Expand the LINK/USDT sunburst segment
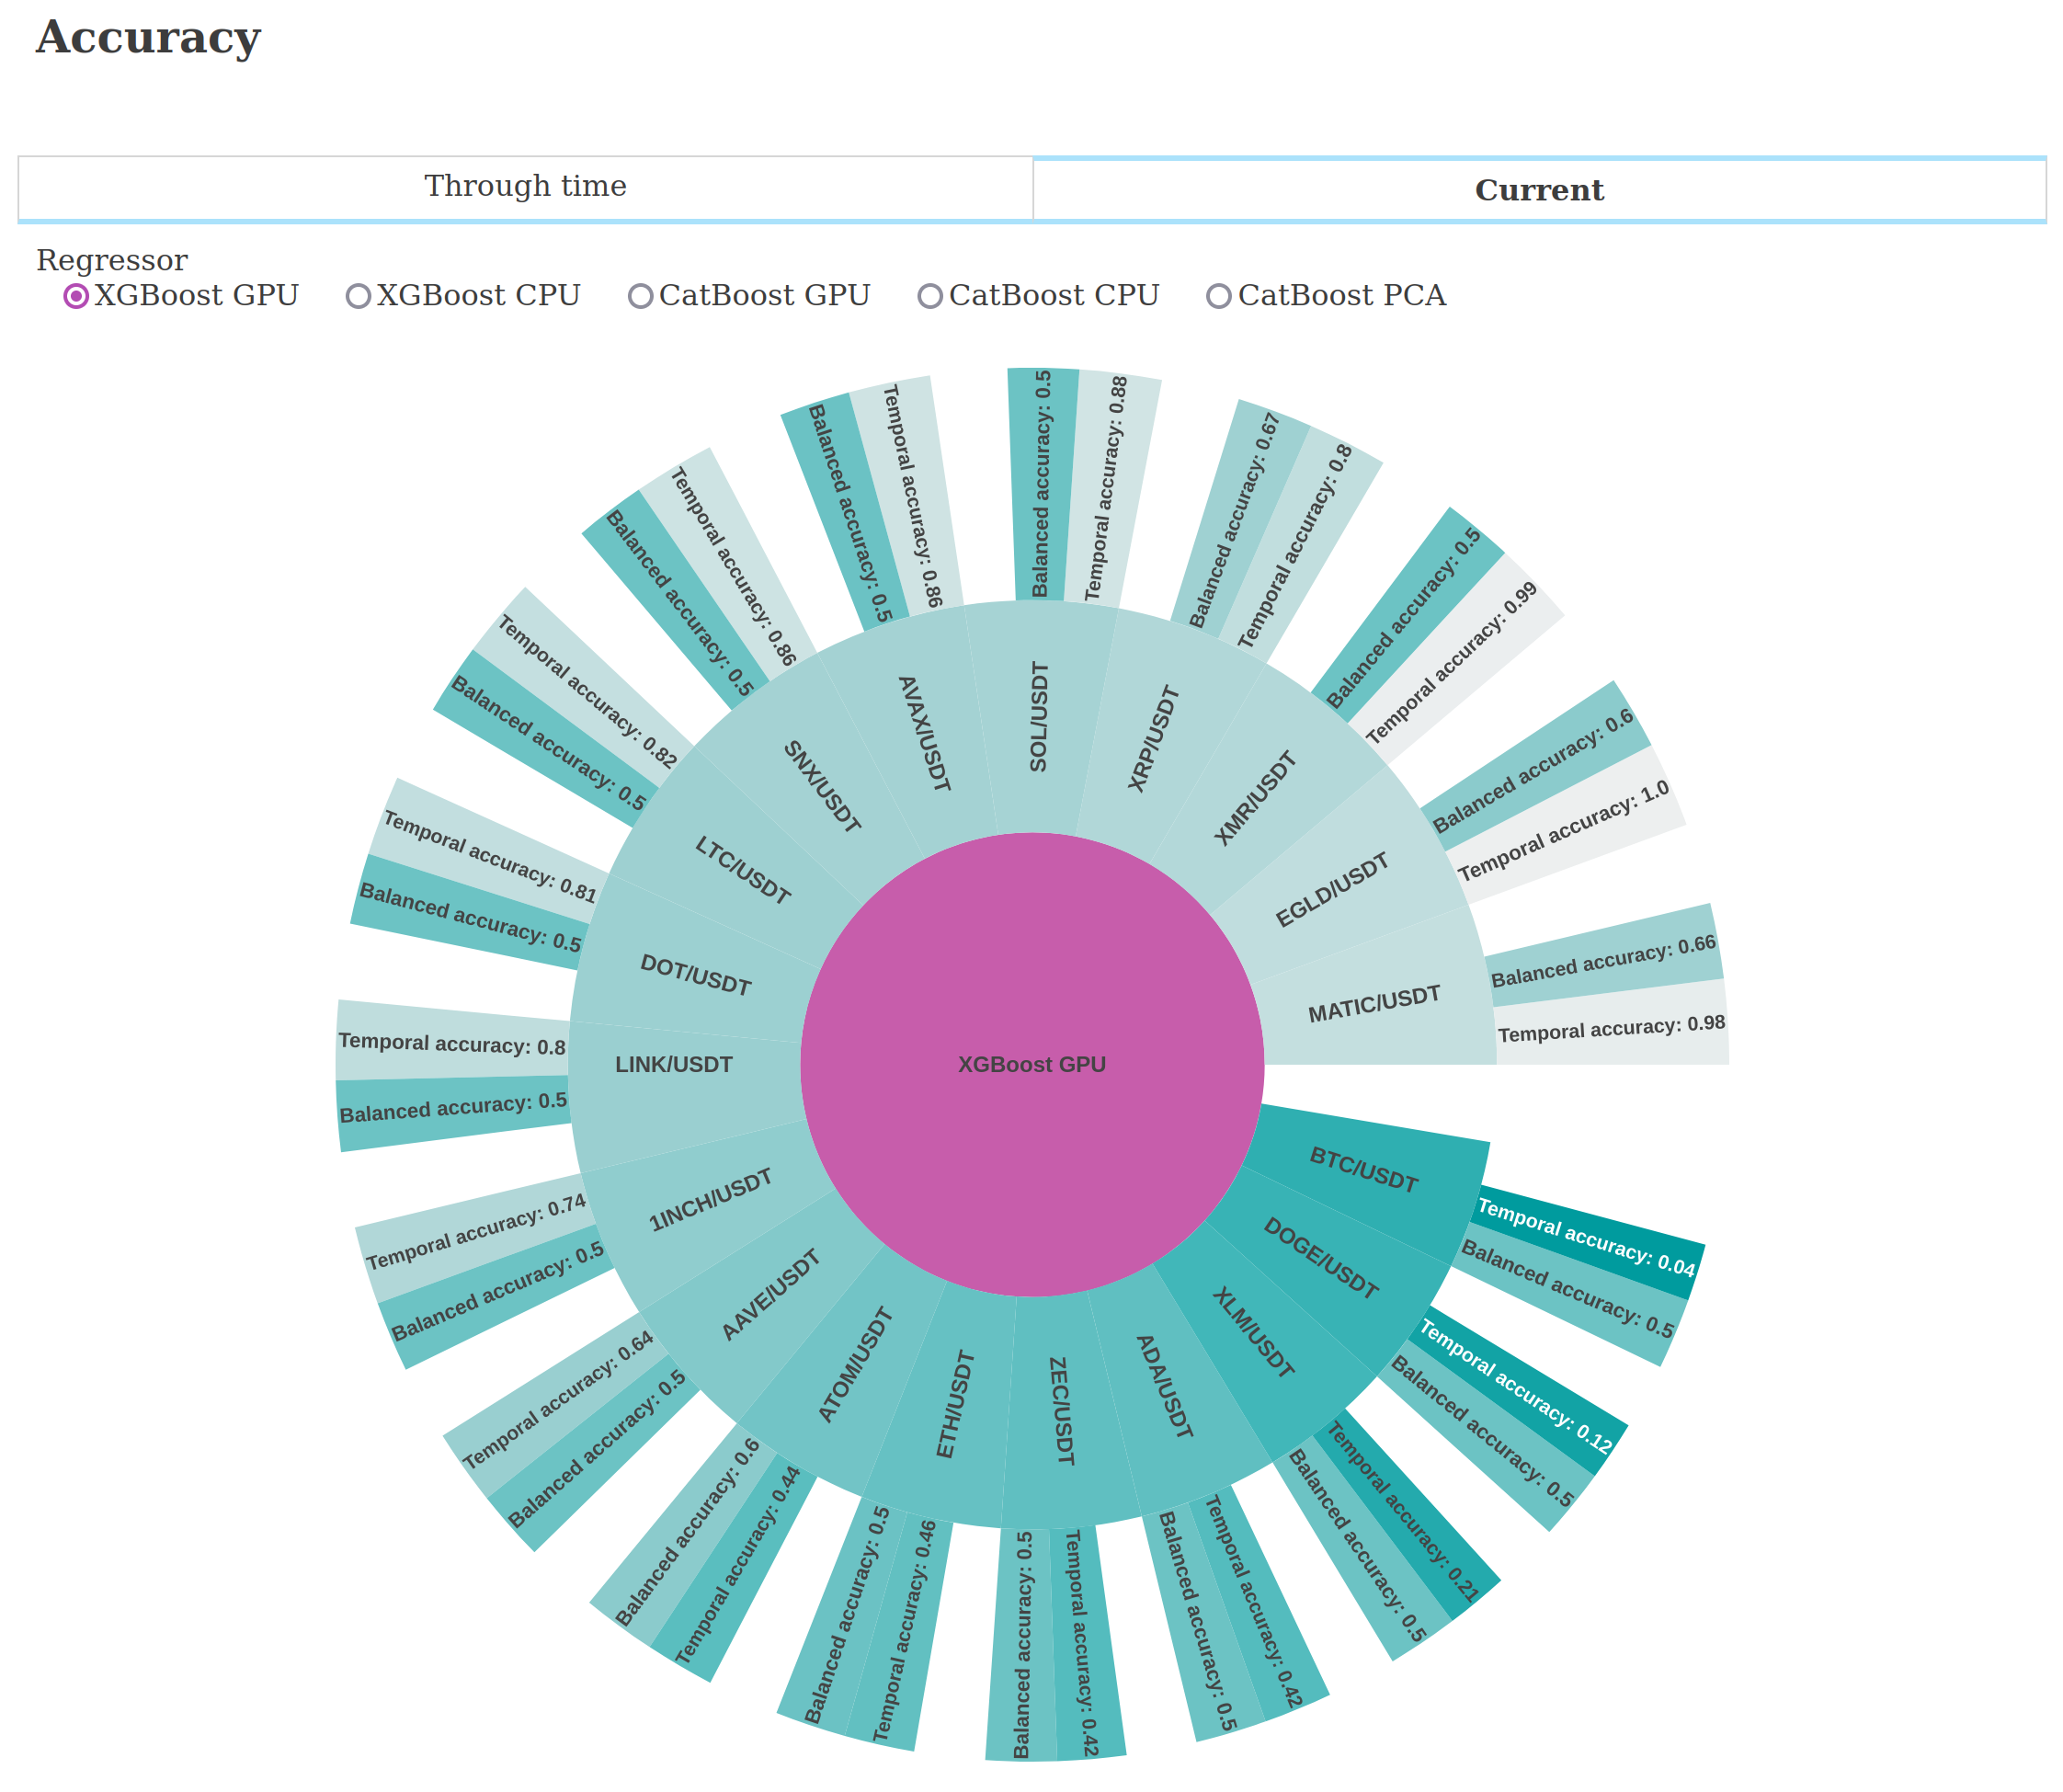2063x1792 pixels. tap(674, 1065)
